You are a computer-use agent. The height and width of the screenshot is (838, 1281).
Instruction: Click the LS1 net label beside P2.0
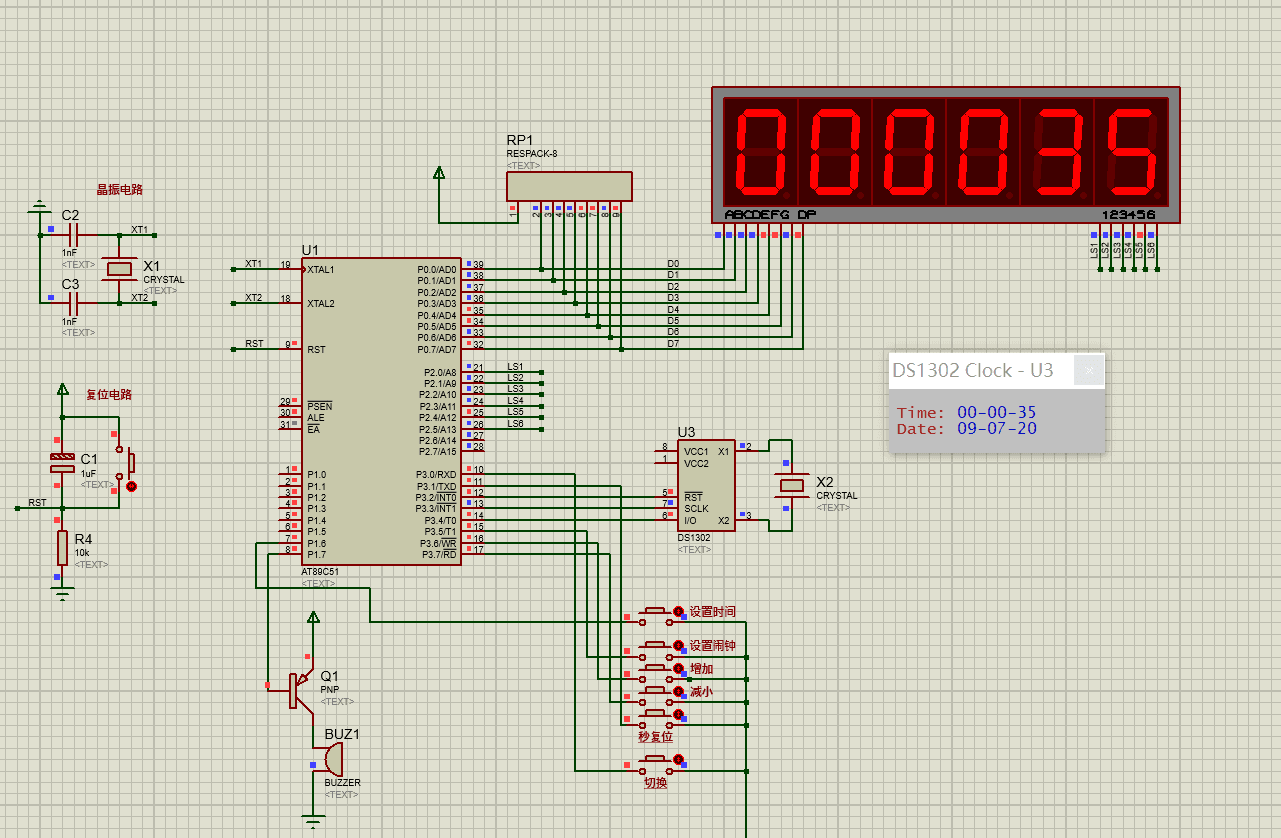(x=515, y=367)
